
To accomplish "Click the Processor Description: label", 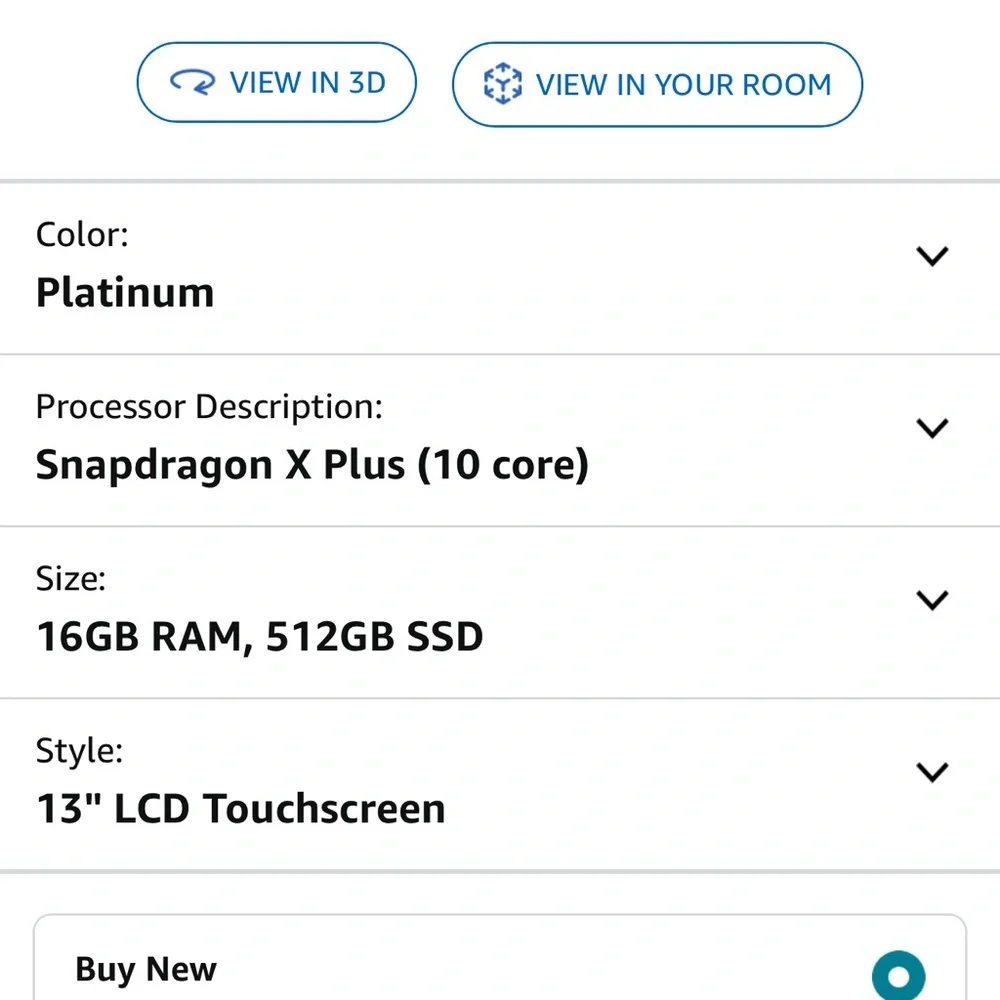I will (209, 408).
